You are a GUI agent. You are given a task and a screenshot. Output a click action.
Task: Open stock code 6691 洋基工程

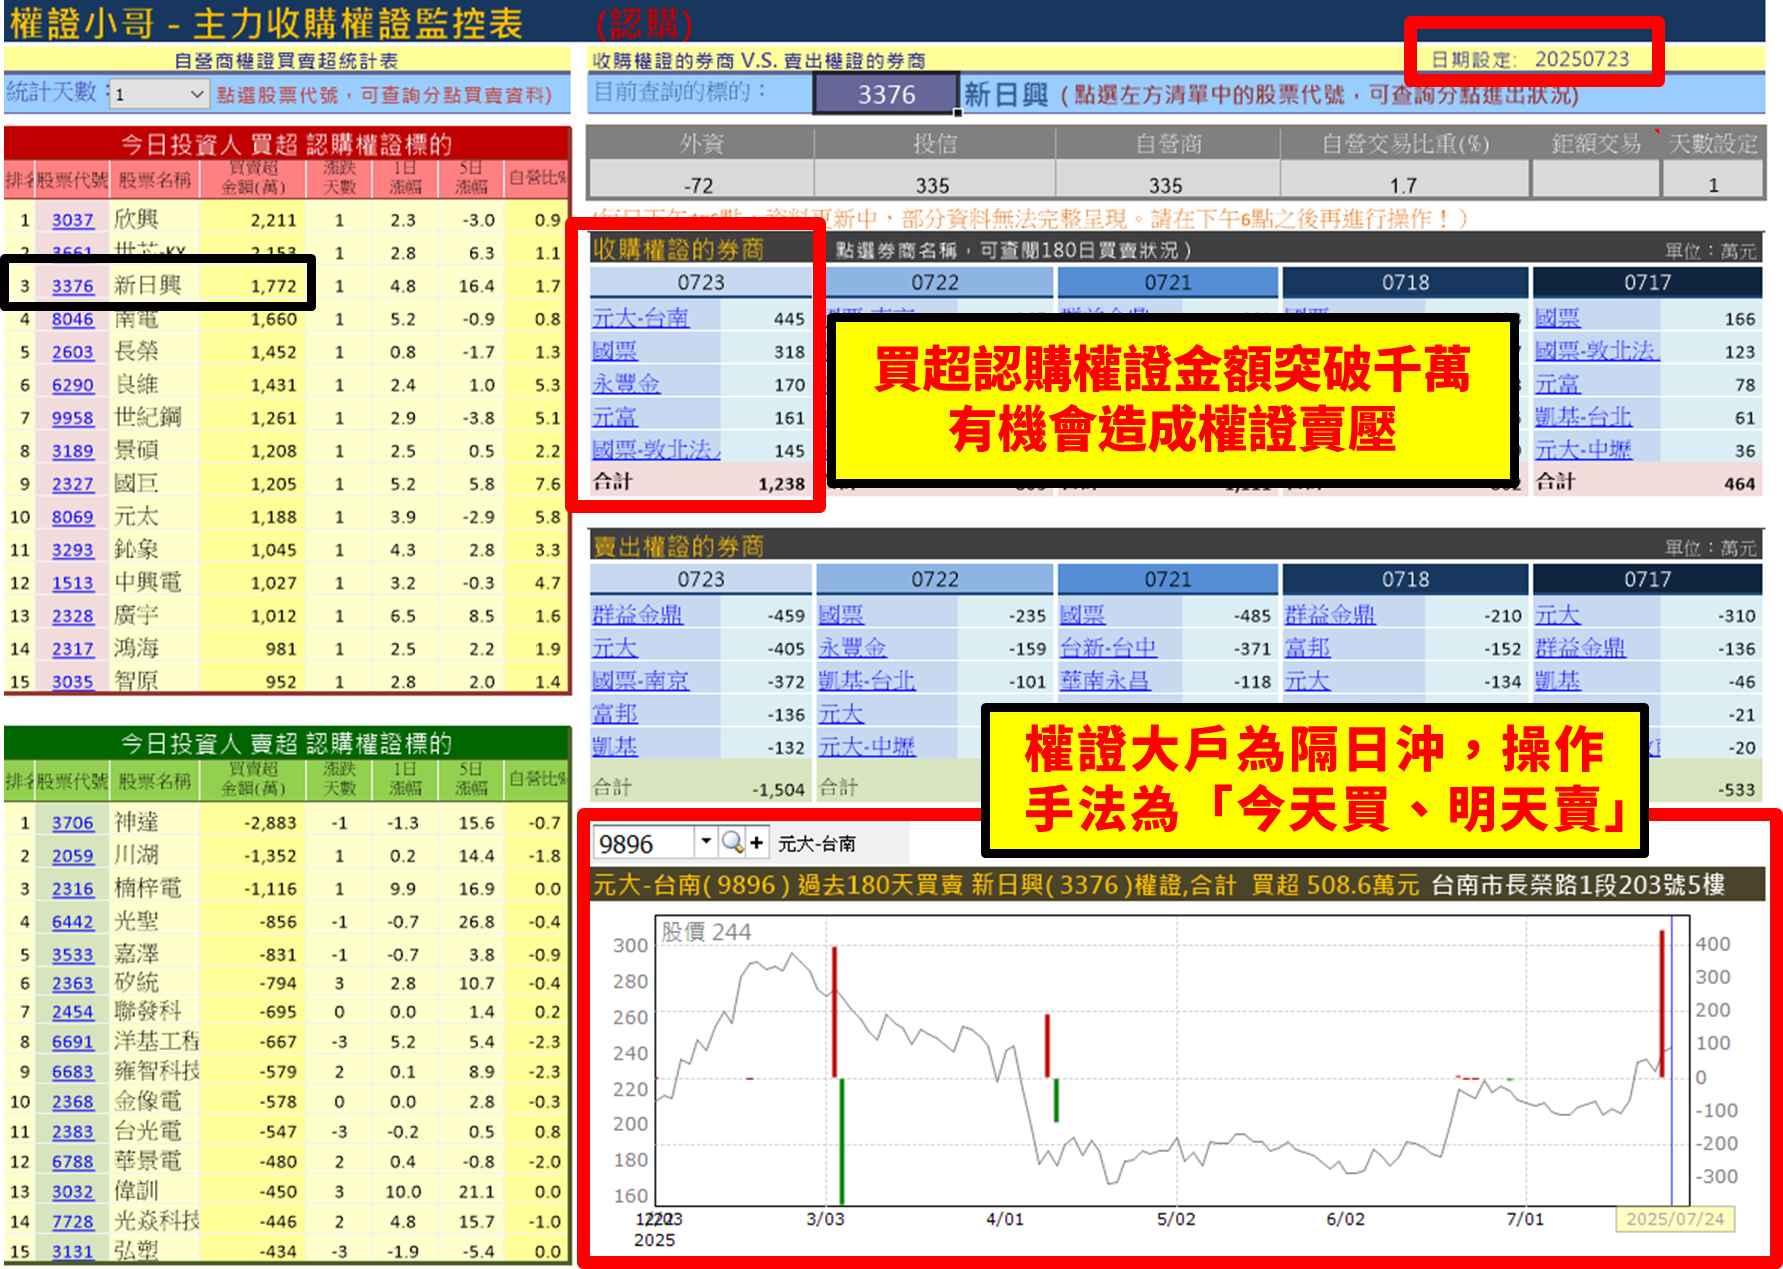tap(73, 1042)
